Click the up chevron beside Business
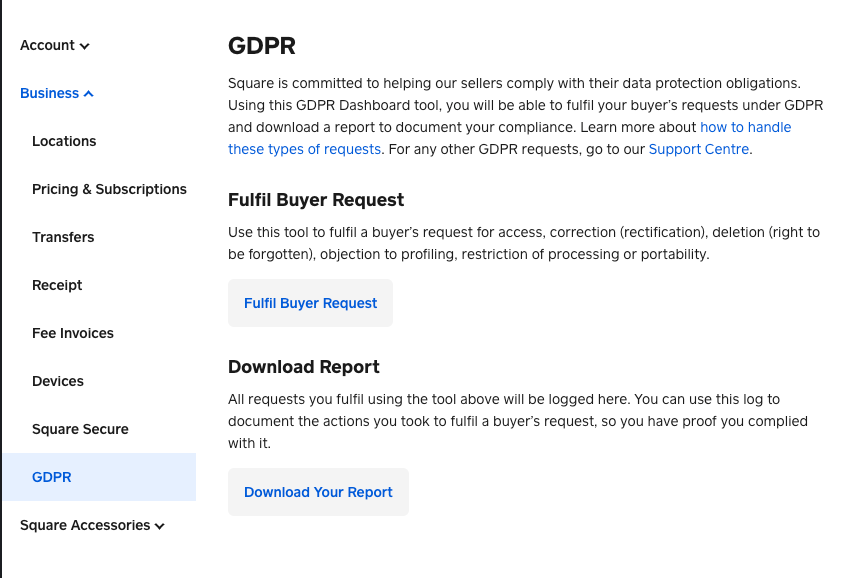 pyautogui.click(x=89, y=94)
